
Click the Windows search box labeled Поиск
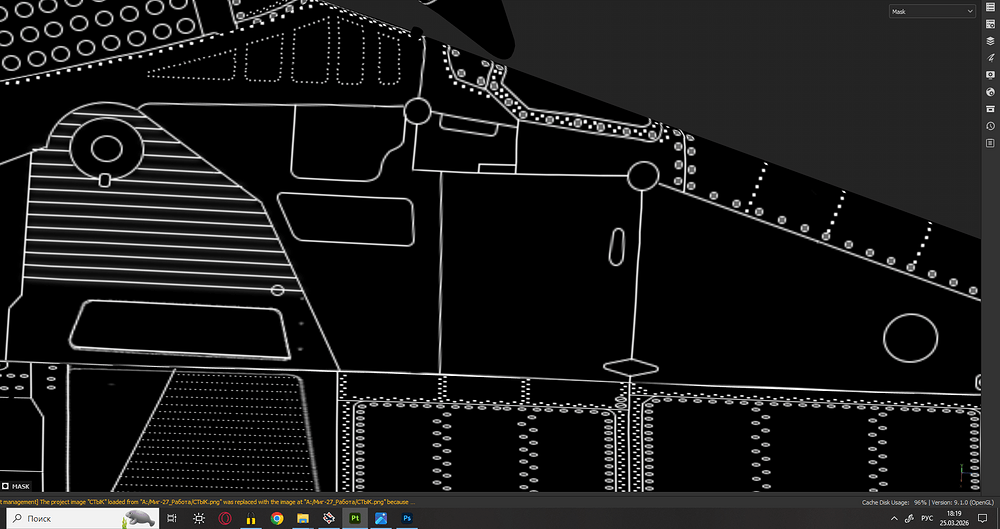[82, 518]
